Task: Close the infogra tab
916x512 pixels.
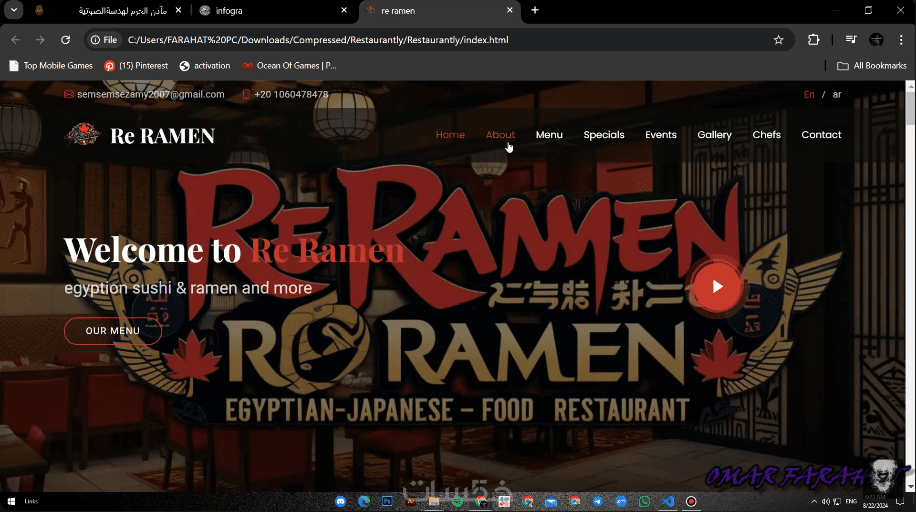Action: pos(344,10)
